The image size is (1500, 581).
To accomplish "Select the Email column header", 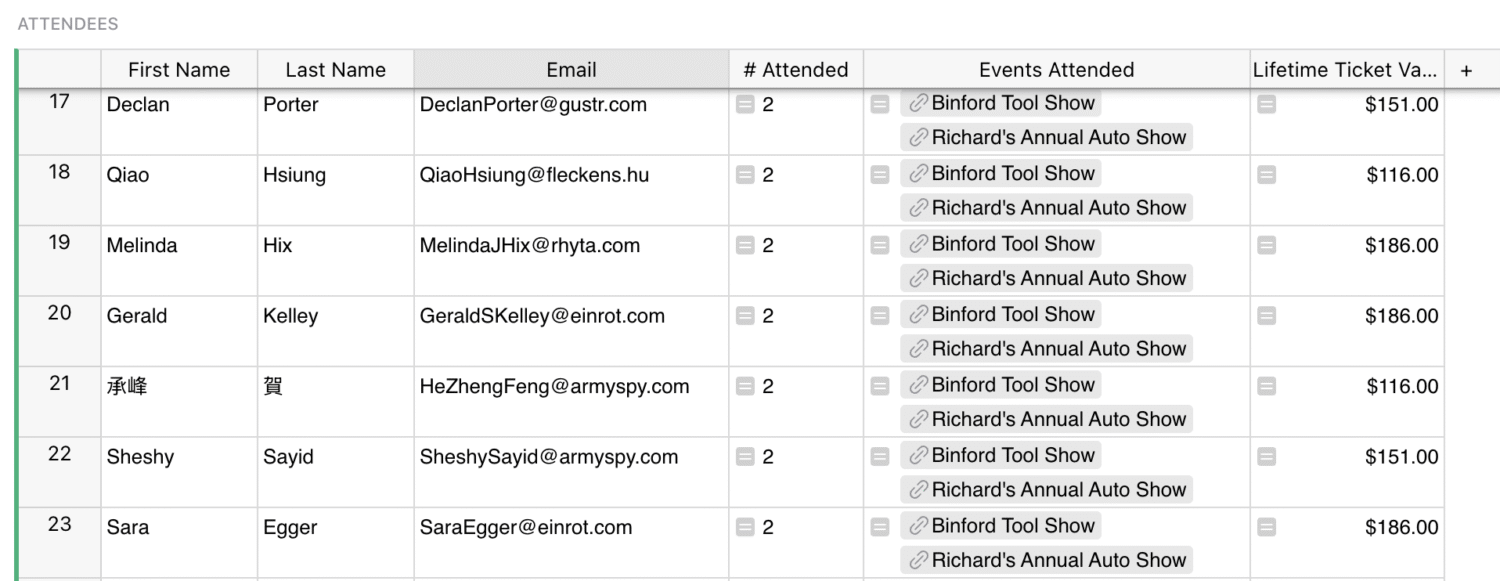I will [571, 70].
